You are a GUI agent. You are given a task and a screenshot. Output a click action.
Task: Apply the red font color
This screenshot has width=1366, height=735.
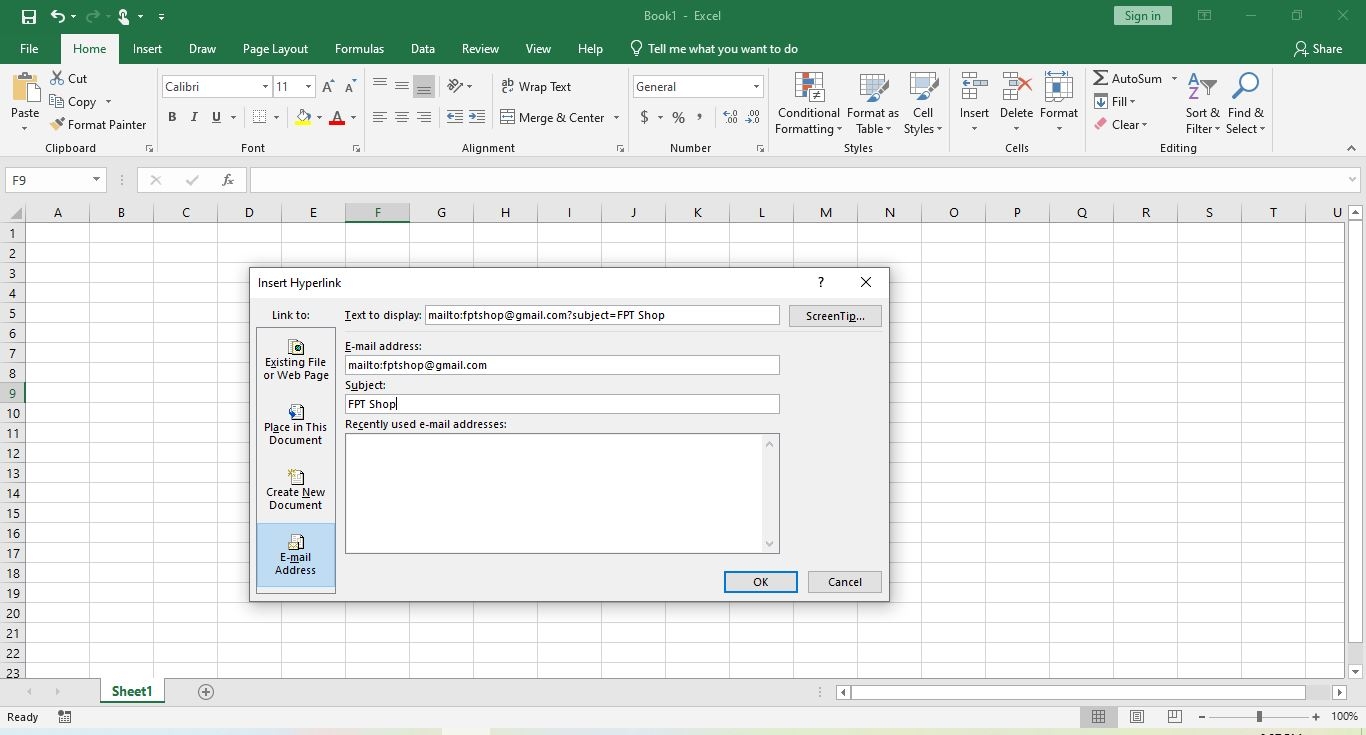337,117
